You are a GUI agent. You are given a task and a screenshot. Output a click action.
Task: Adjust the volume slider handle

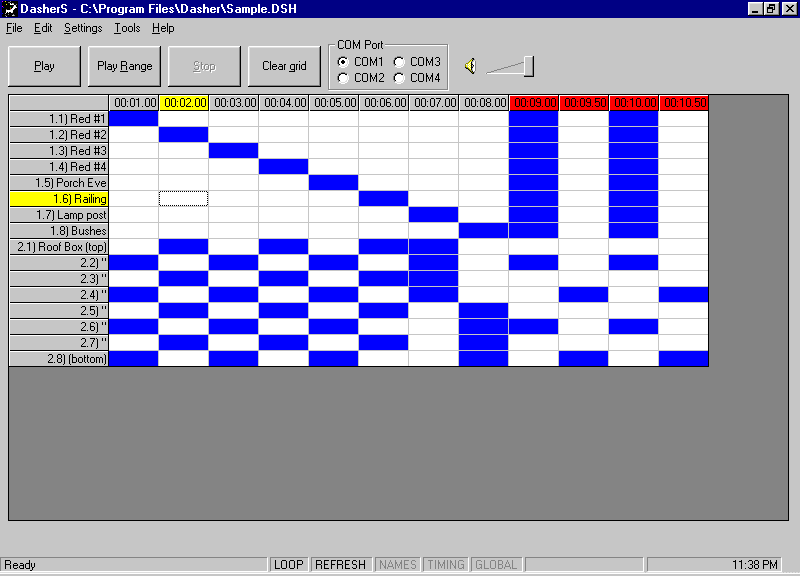coord(528,66)
